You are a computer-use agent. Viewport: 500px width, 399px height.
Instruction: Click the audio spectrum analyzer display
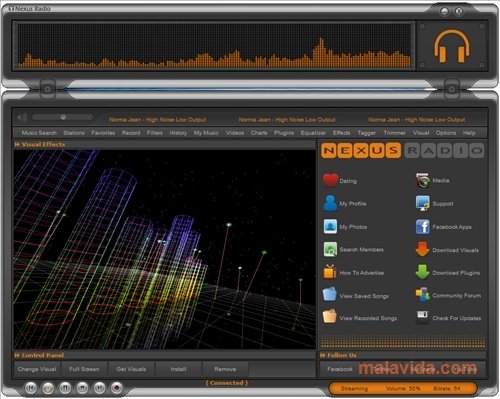[214, 46]
